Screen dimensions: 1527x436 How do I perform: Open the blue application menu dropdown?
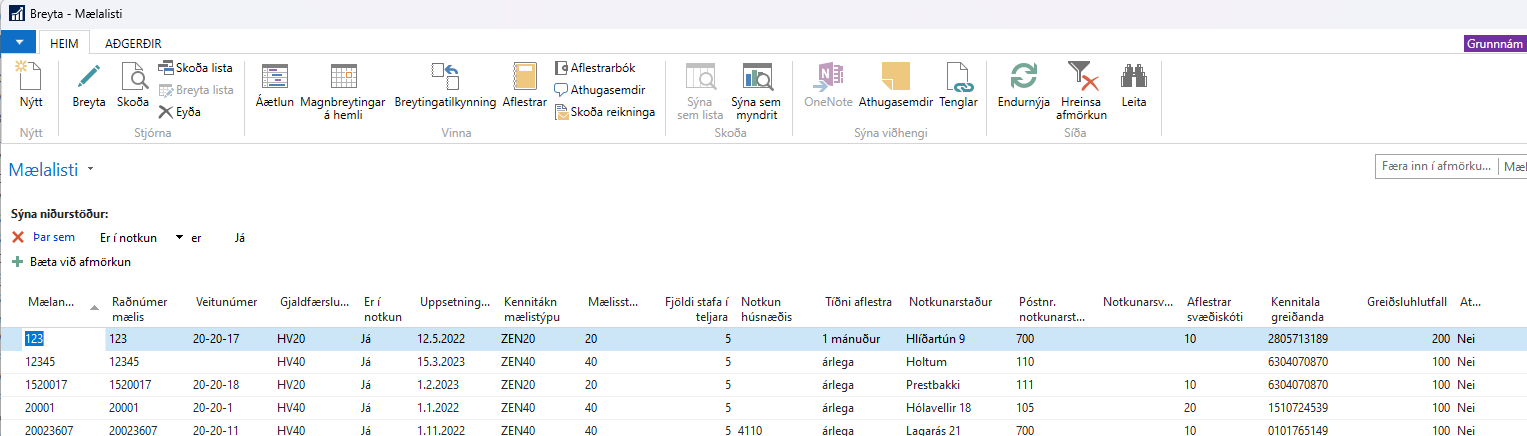click(x=18, y=43)
